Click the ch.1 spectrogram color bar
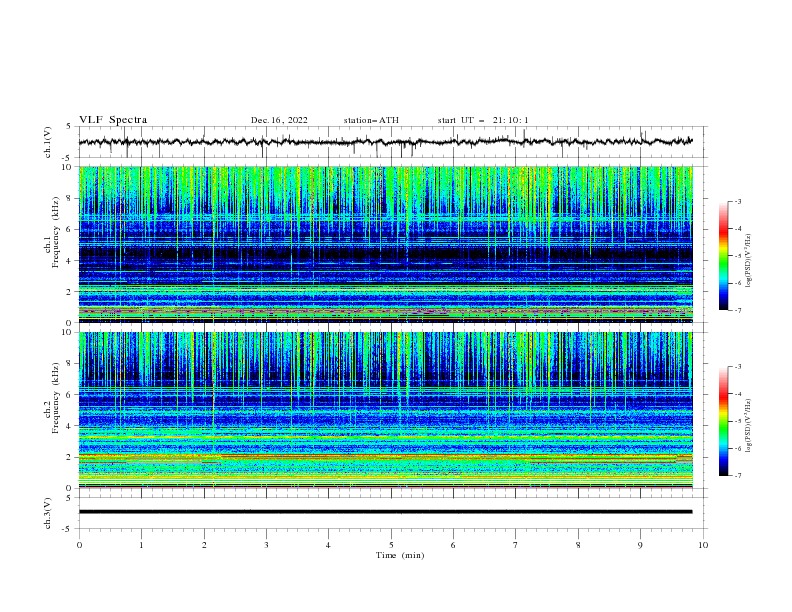The image size is (792, 612). [723, 256]
